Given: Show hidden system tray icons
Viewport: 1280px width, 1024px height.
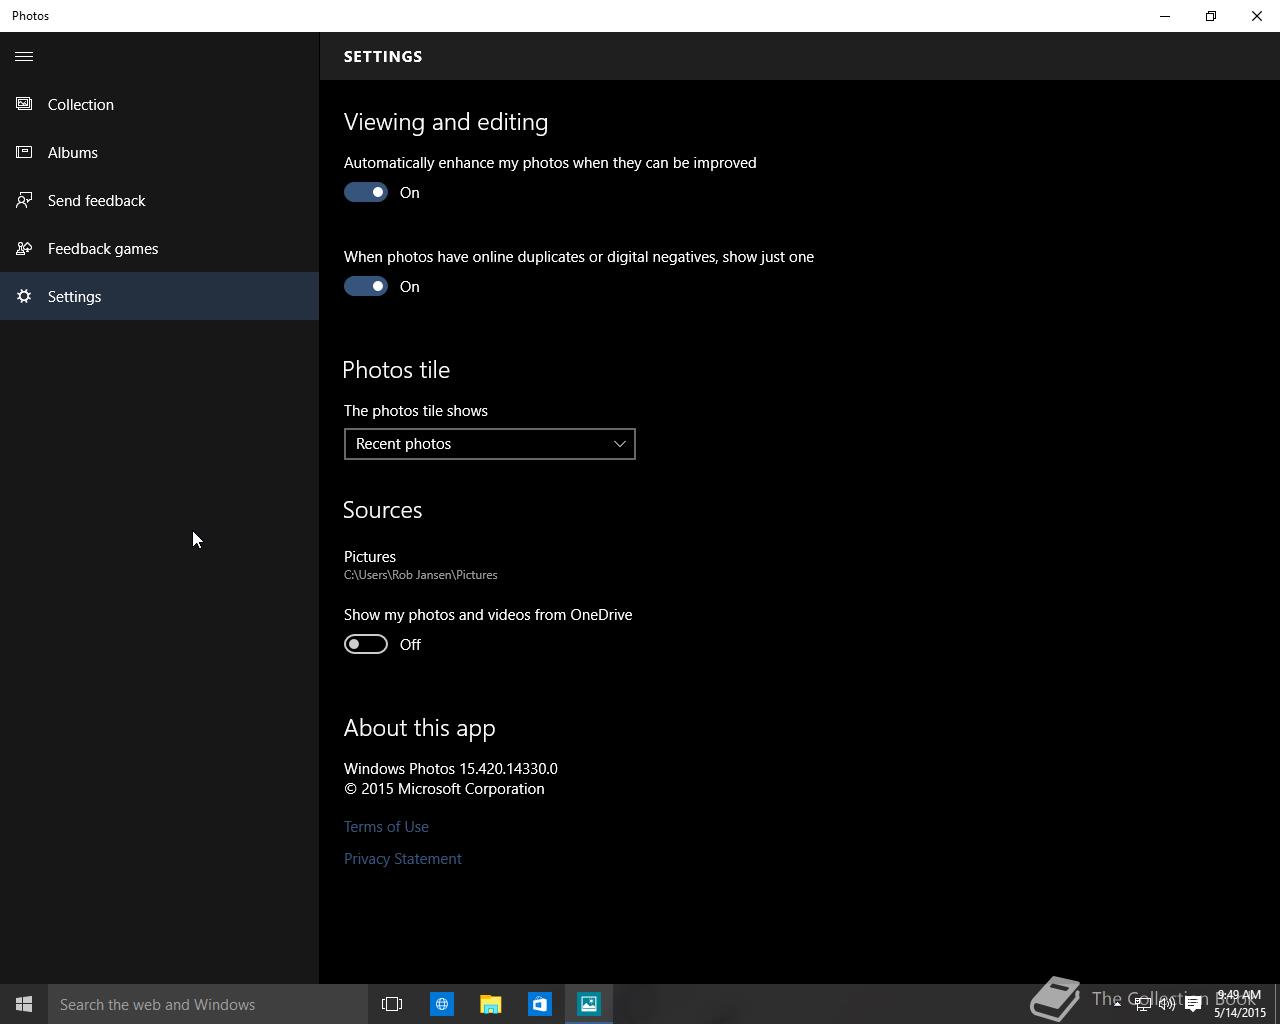Looking at the screenshot, I should 1117,1004.
